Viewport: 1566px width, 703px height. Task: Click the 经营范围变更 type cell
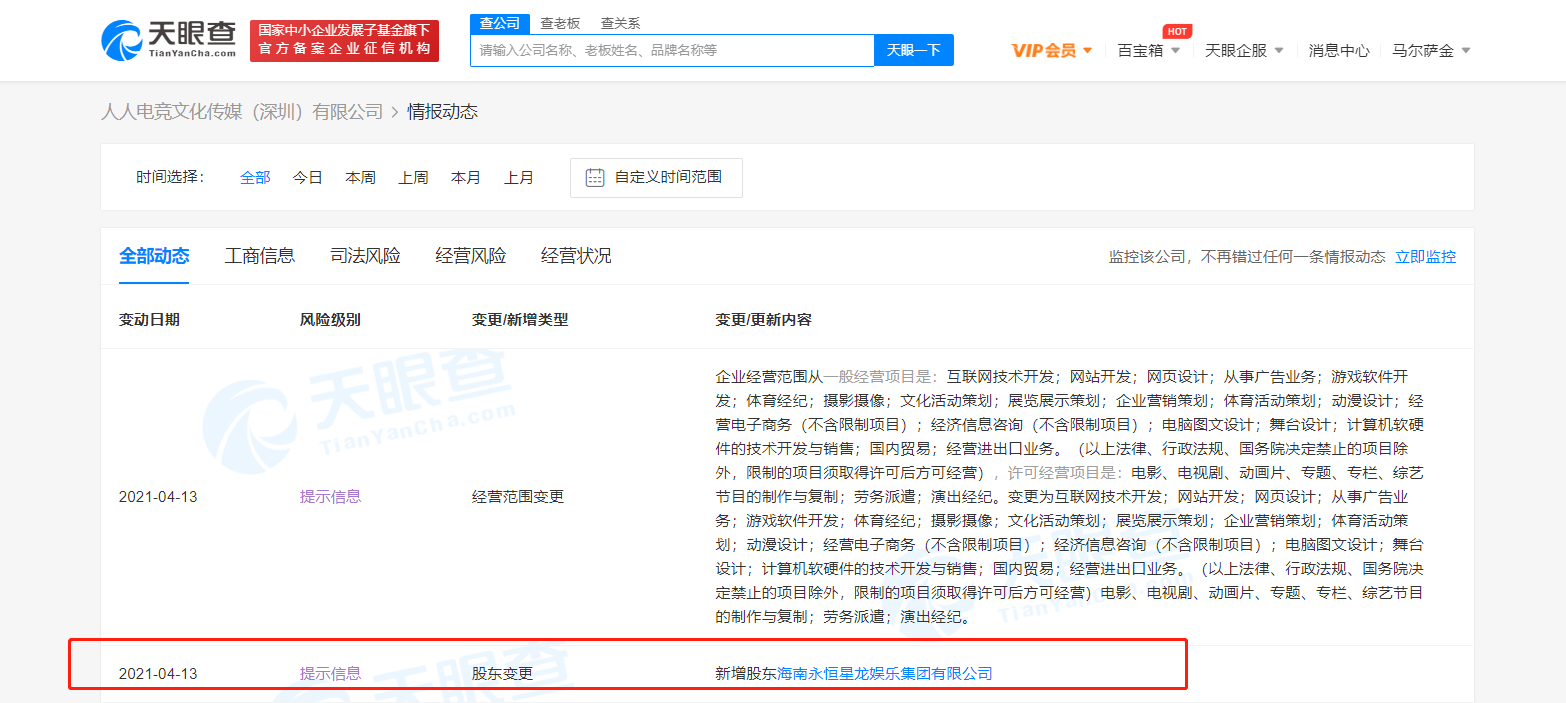click(518, 497)
